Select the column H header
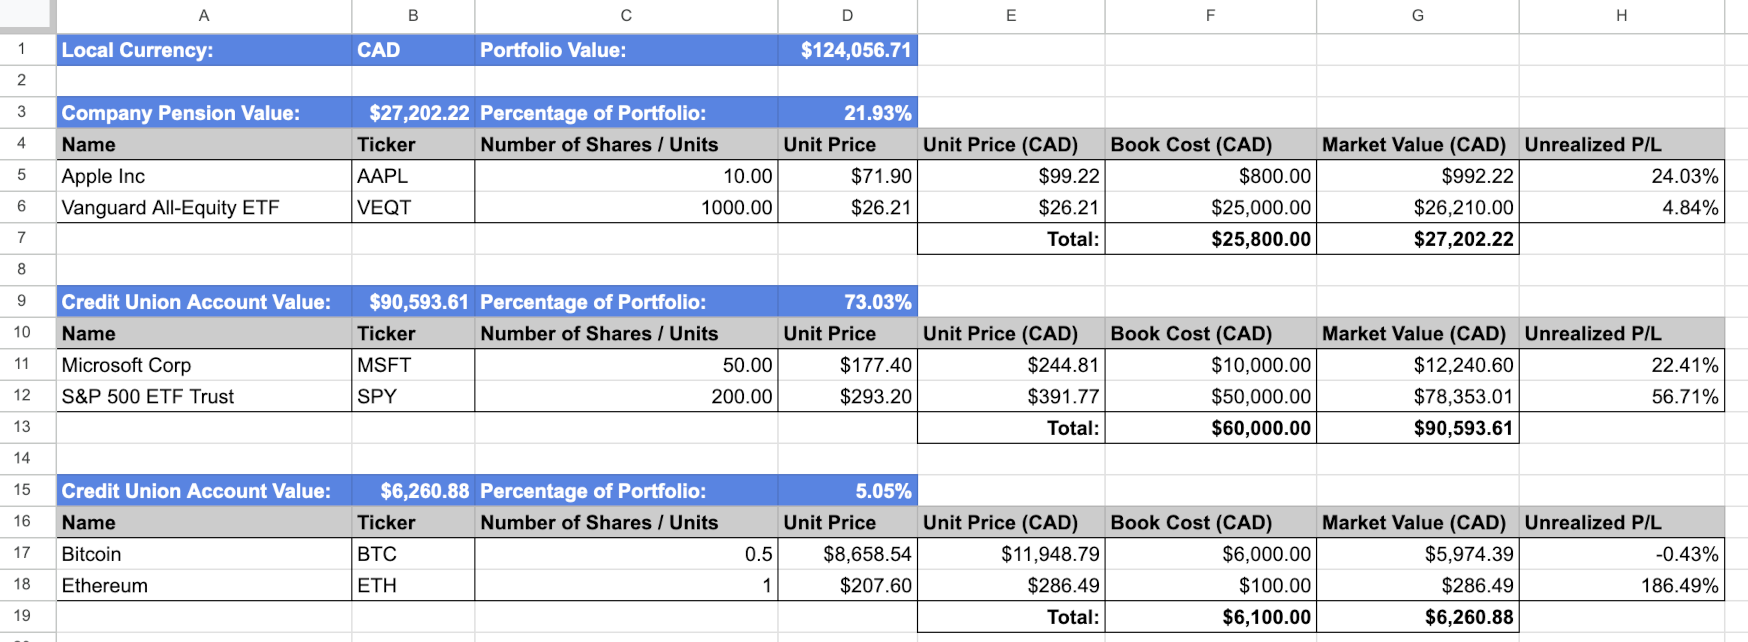The image size is (1748, 642). point(1621,15)
